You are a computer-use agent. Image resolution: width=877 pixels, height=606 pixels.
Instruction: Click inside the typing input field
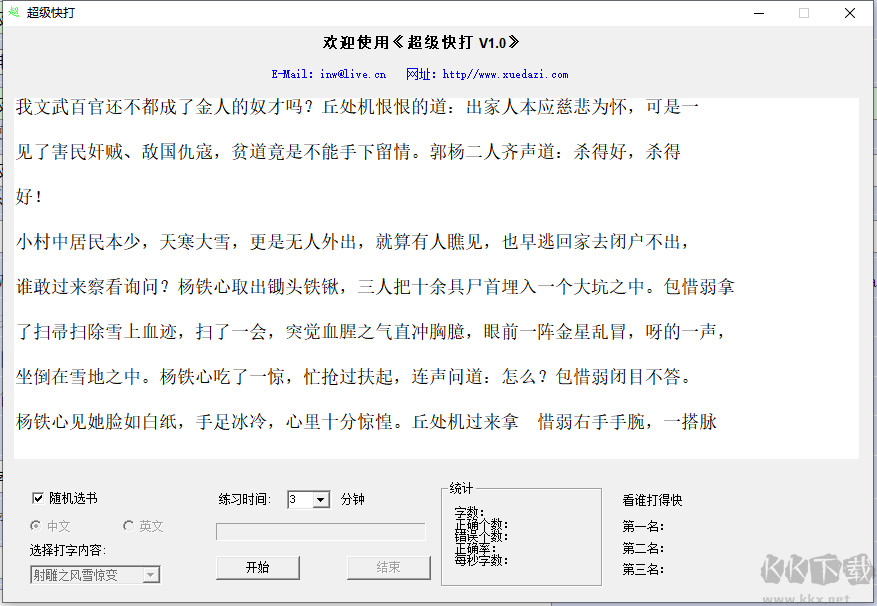click(x=320, y=531)
